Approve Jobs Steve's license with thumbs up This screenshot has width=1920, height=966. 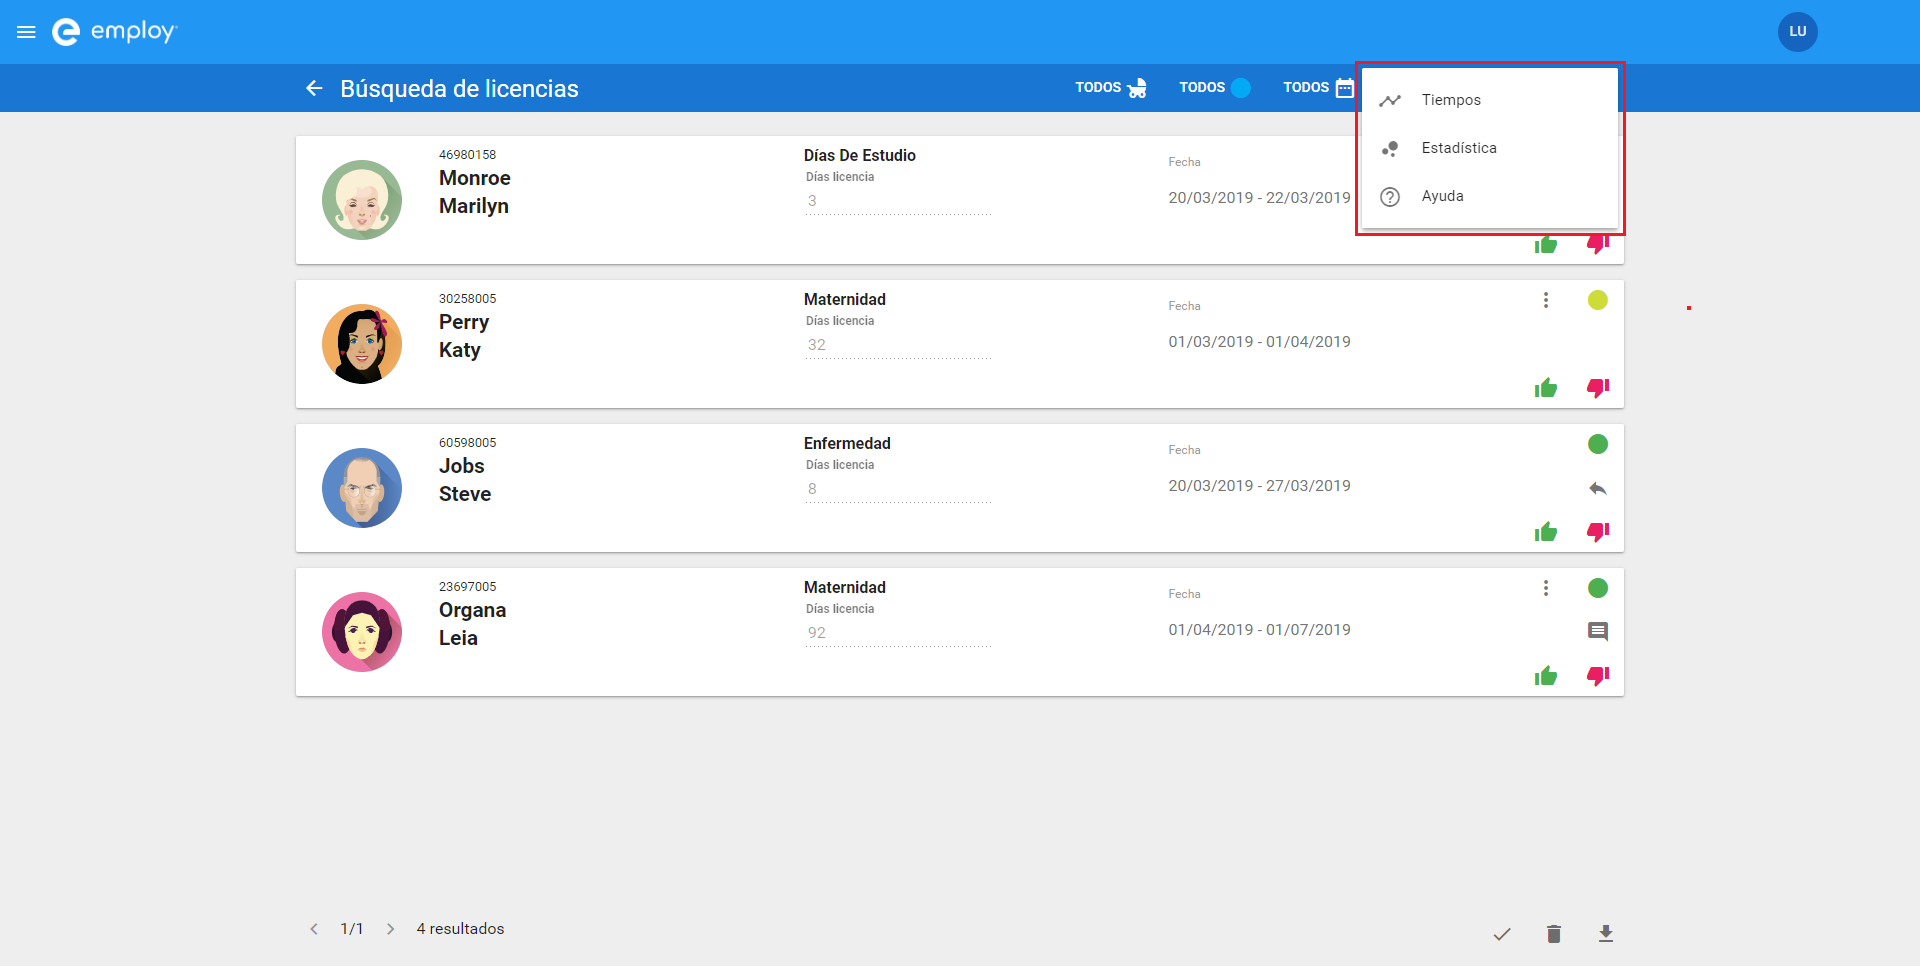click(x=1546, y=532)
